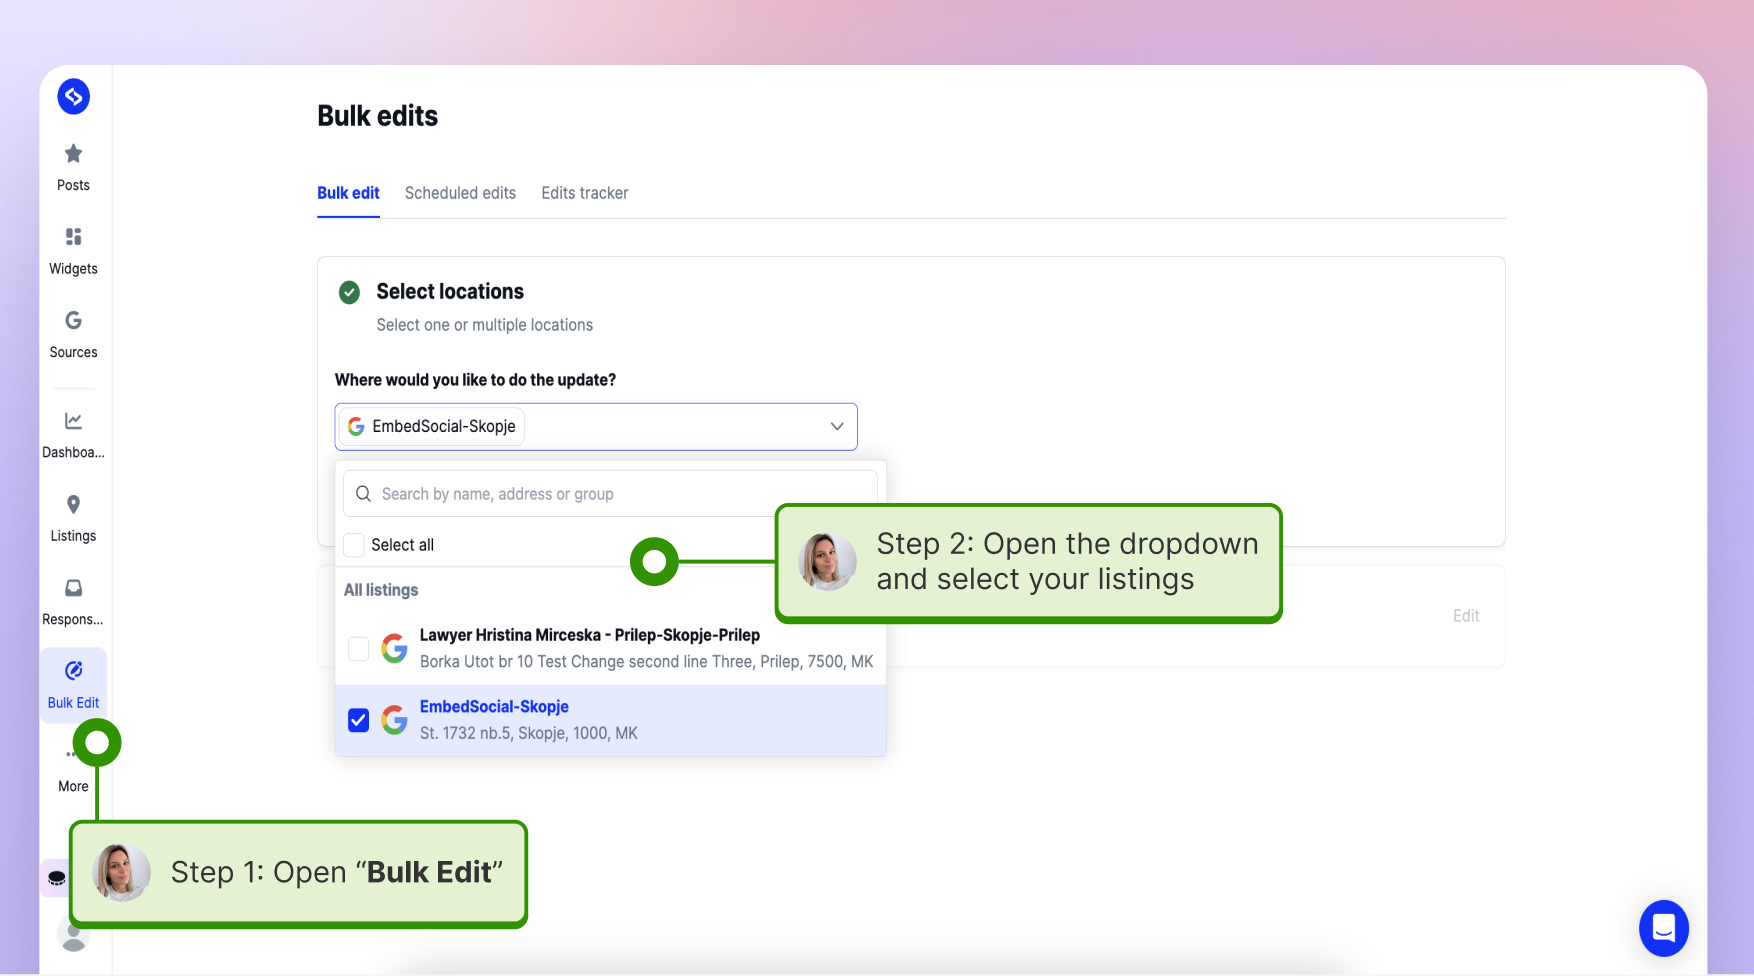Switch to the Bulk edit tab
Screen dimensions: 1754x976
click(x=348, y=193)
